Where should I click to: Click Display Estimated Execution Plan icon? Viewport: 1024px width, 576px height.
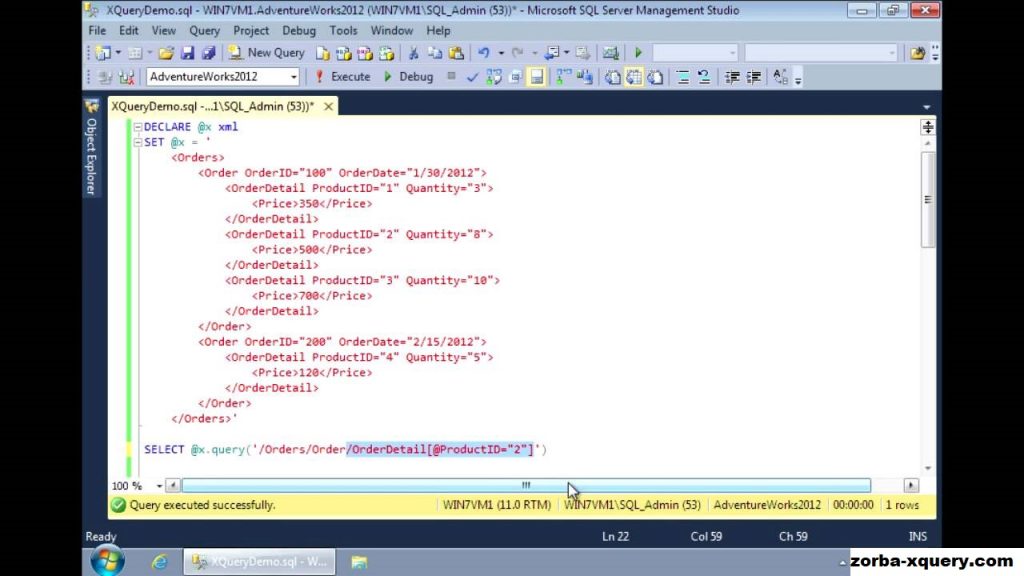click(494, 77)
